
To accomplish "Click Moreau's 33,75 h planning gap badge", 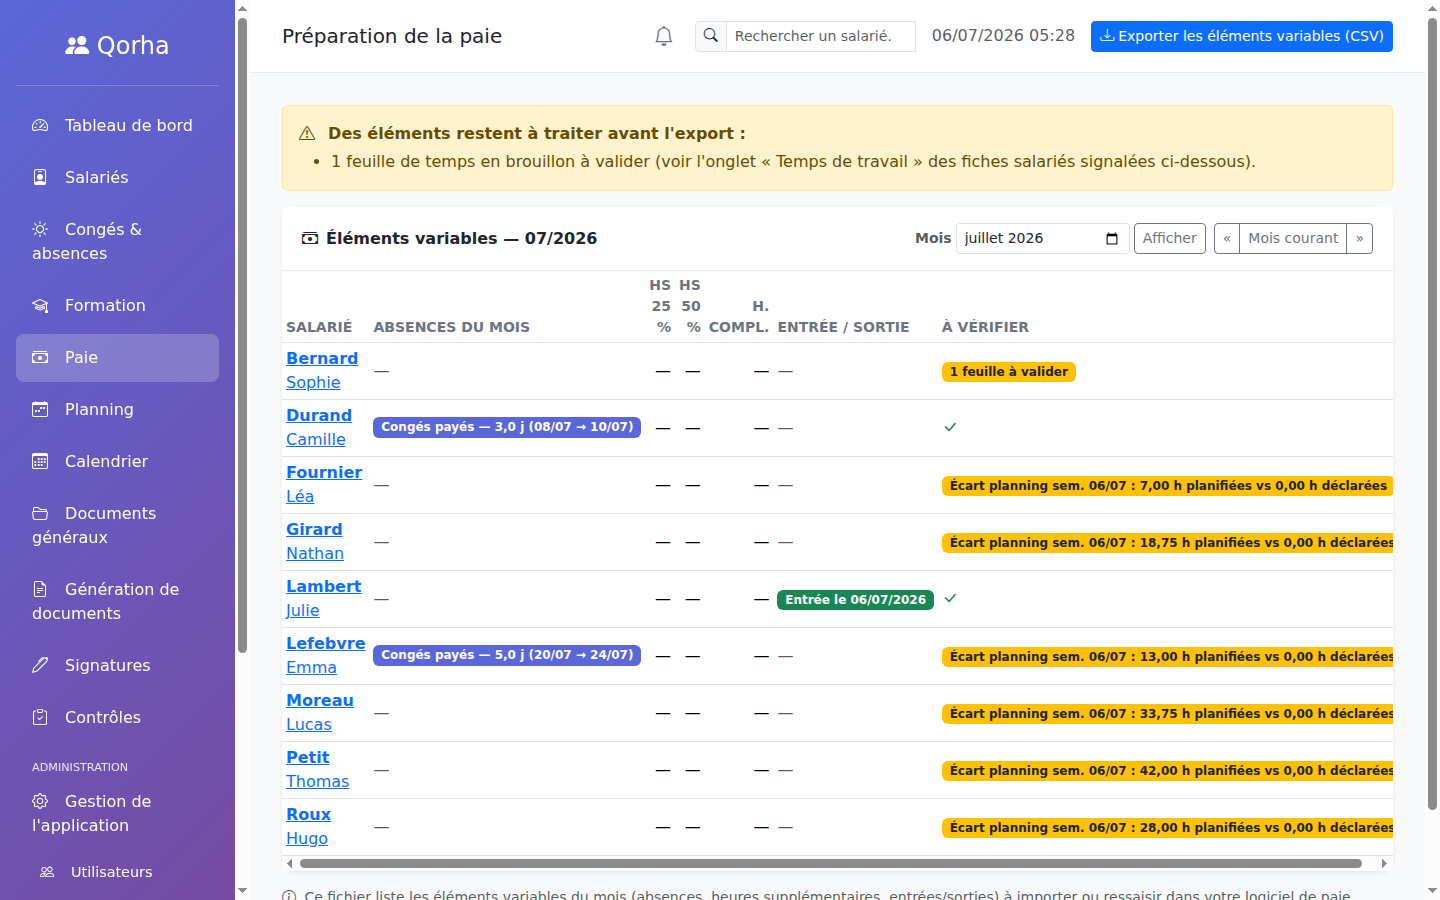I will click(1167, 714).
